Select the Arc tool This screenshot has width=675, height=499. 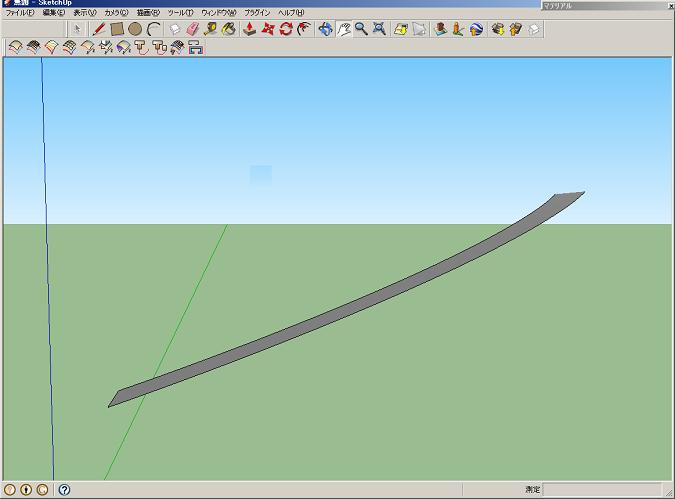point(152,29)
